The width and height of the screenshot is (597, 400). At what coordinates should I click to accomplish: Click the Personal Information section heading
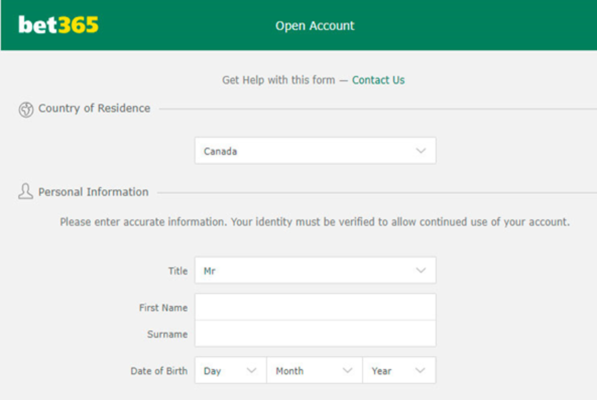(x=93, y=192)
